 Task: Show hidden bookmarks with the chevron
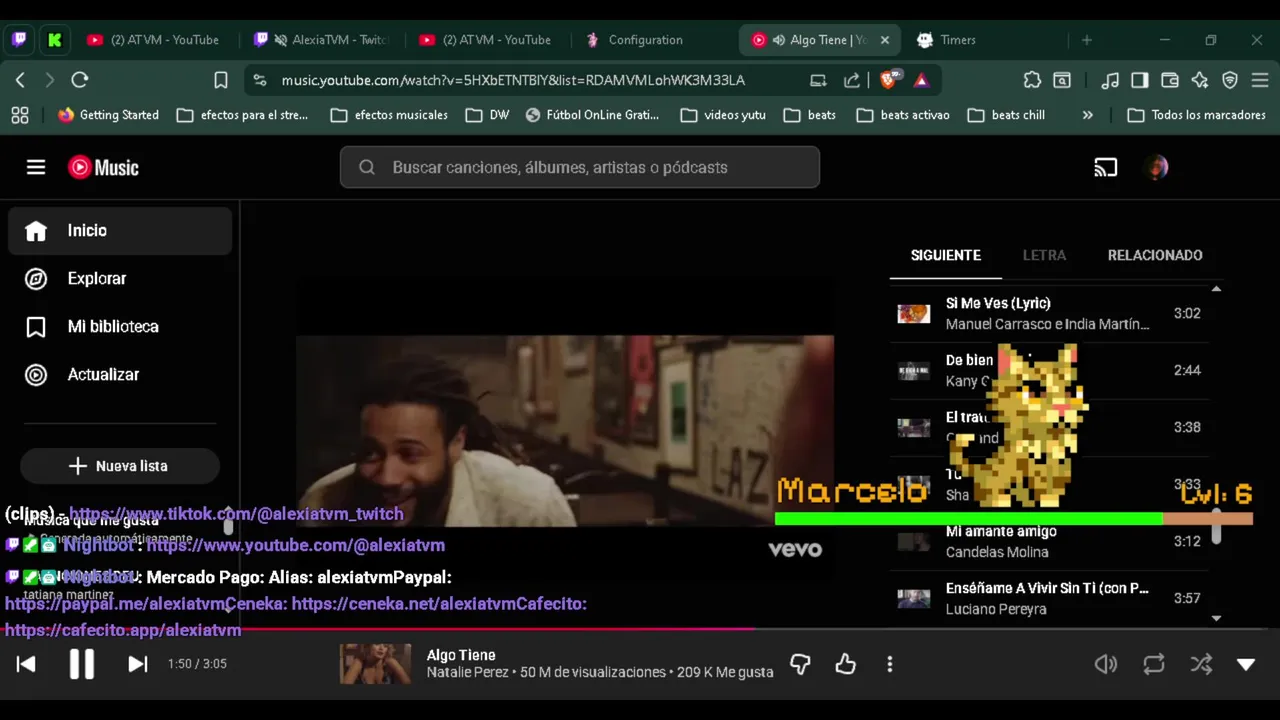coord(1088,115)
